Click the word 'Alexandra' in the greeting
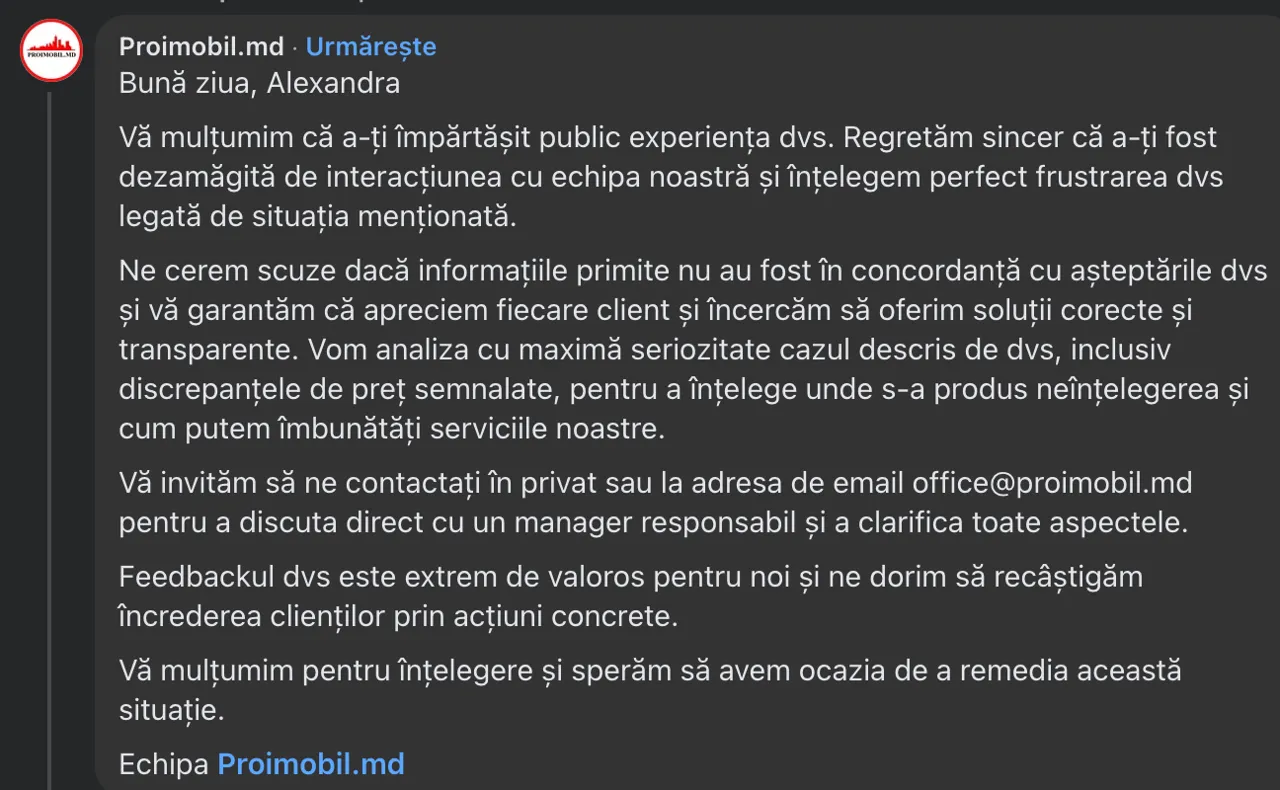The image size is (1280, 790). point(333,83)
